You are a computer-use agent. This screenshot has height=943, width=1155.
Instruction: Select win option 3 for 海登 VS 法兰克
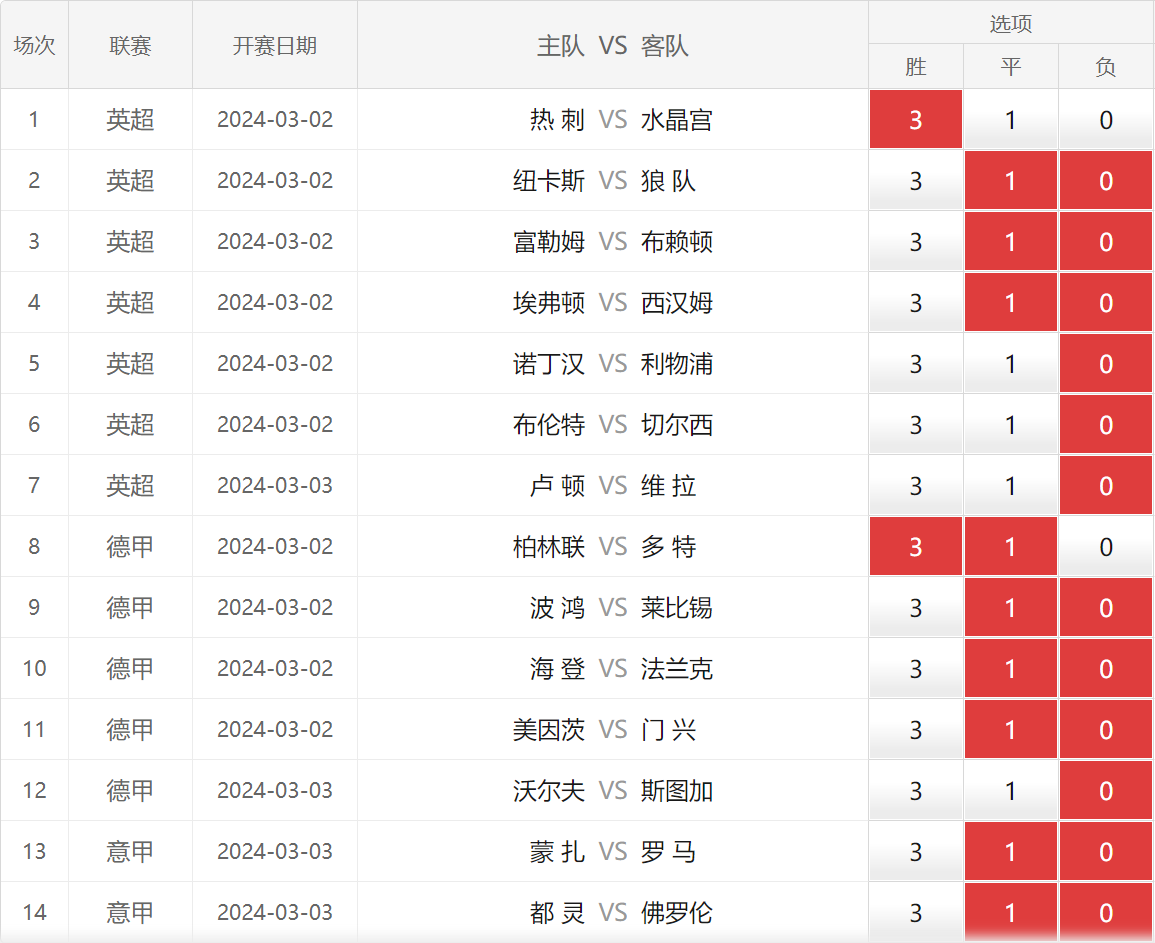pyautogui.click(x=916, y=668)
